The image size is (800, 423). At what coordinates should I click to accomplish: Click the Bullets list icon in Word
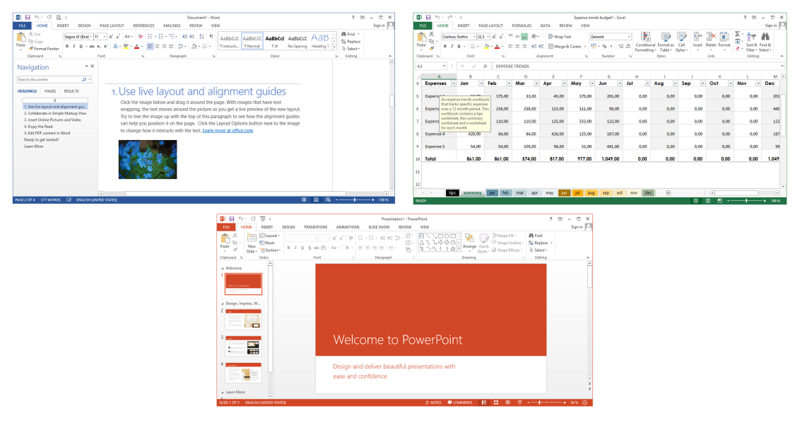coord(151,37)
